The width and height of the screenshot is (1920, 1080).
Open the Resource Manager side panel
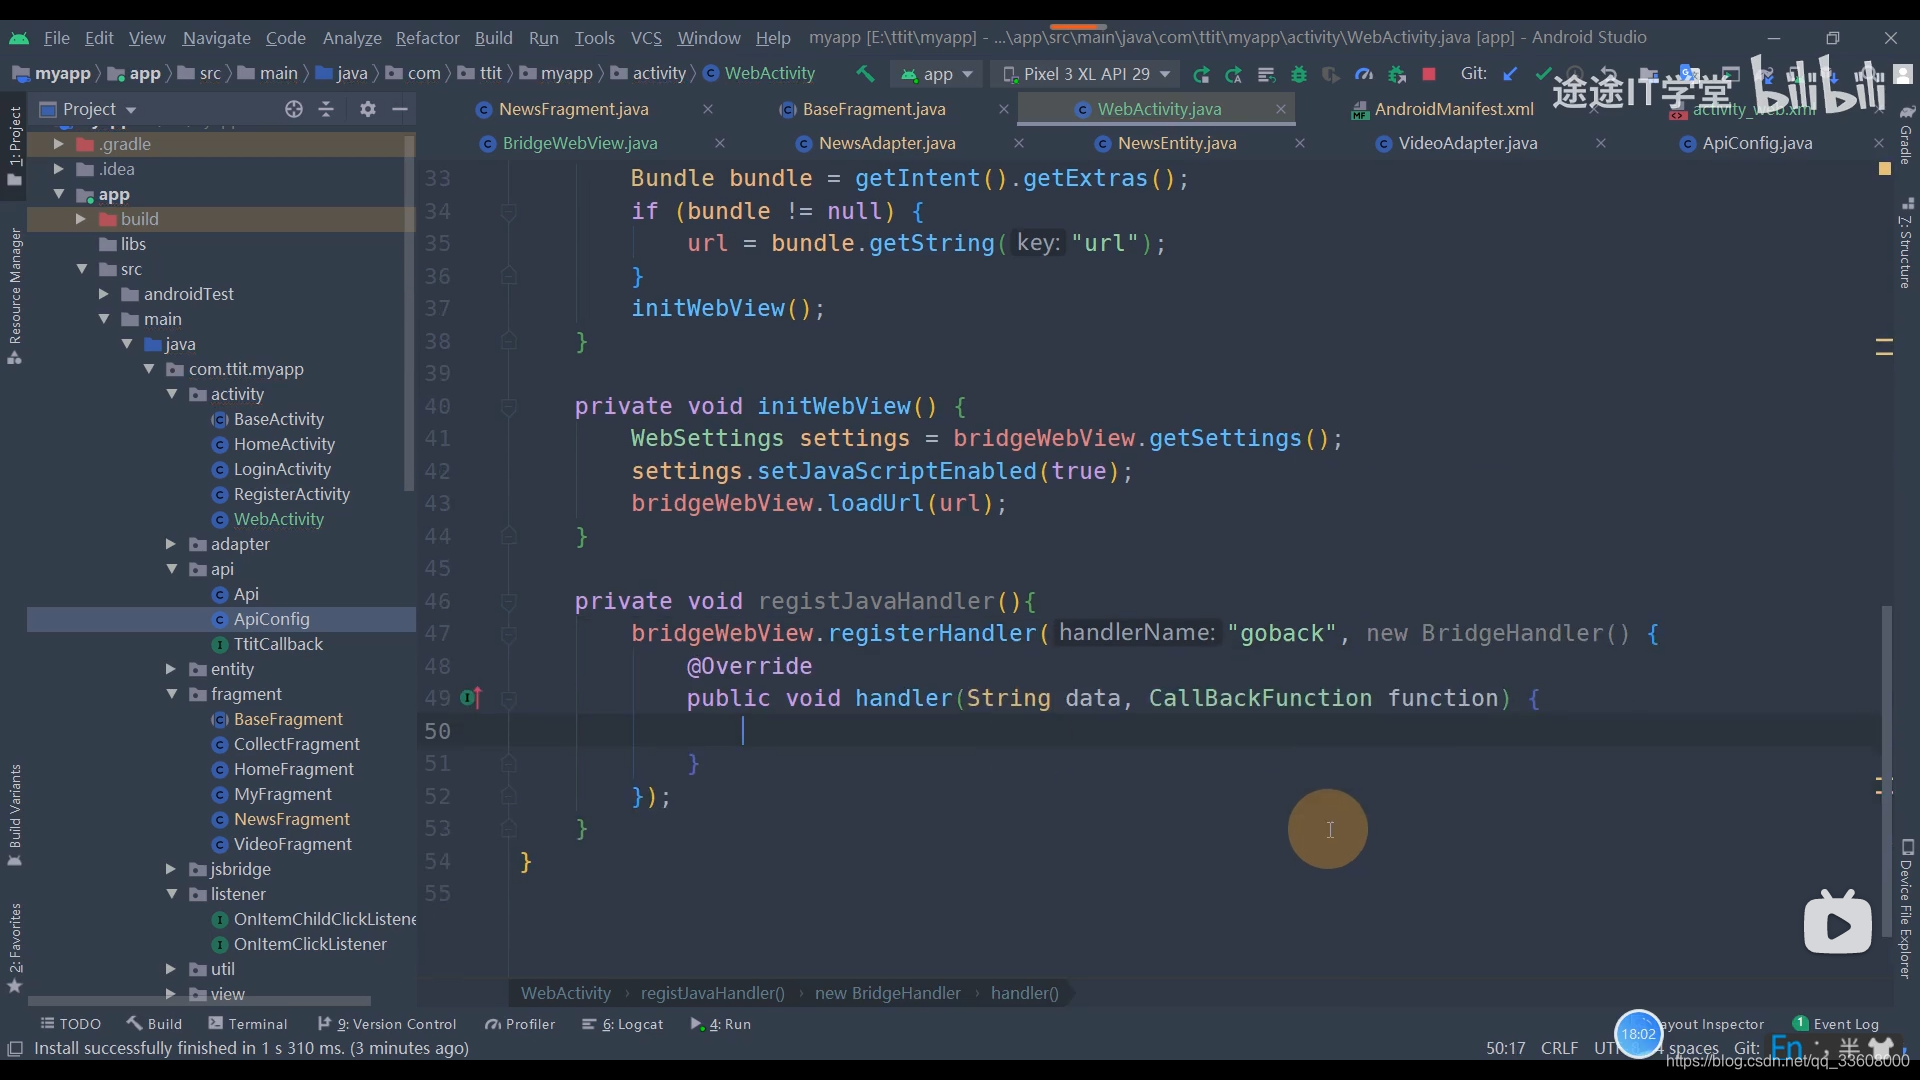[x=14, y=295]
